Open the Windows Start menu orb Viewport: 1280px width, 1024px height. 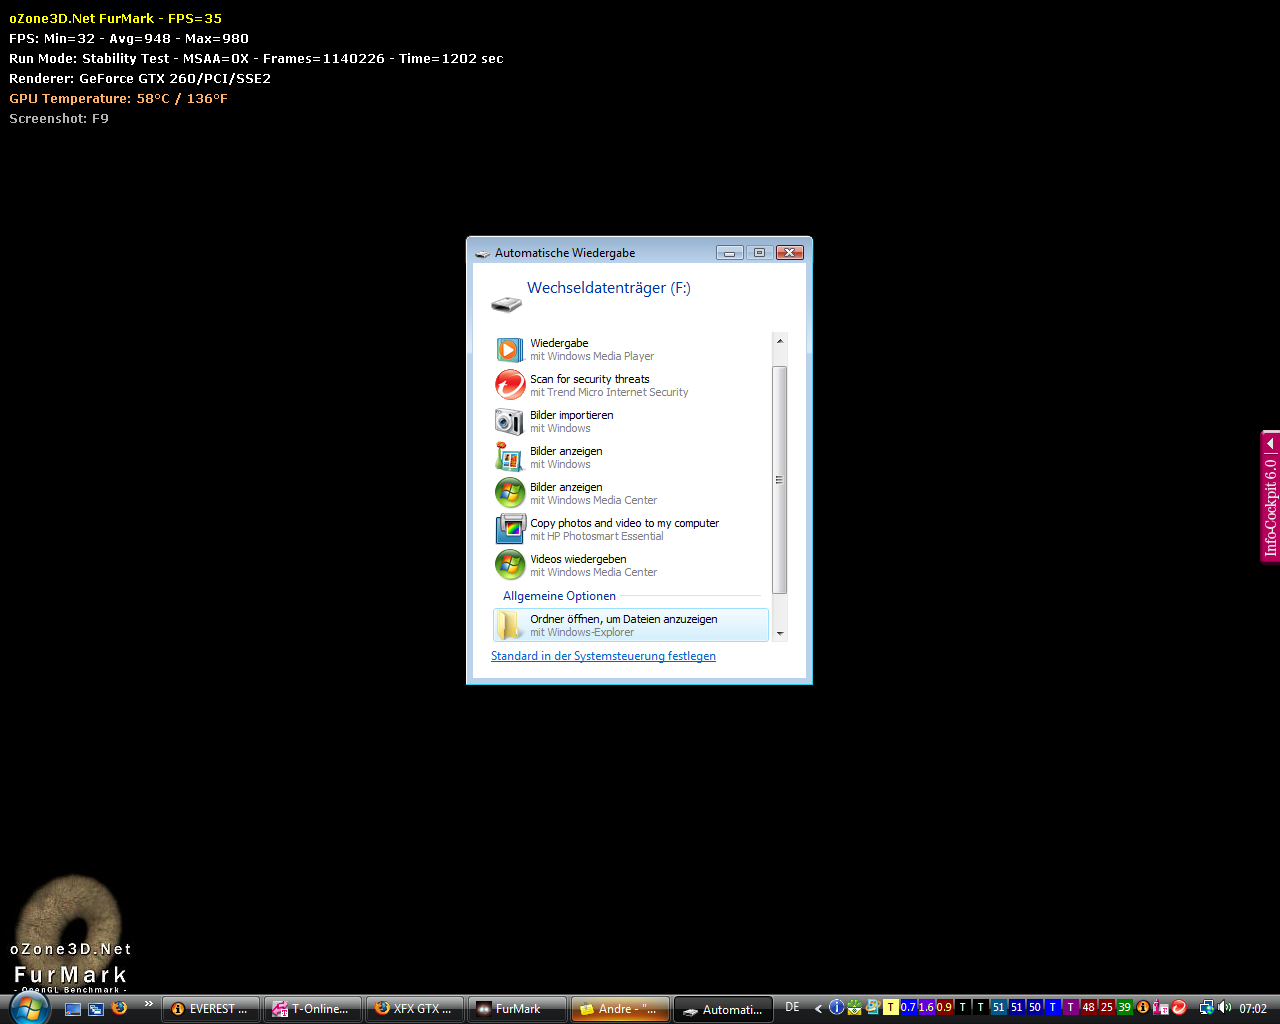(29, 1007)
